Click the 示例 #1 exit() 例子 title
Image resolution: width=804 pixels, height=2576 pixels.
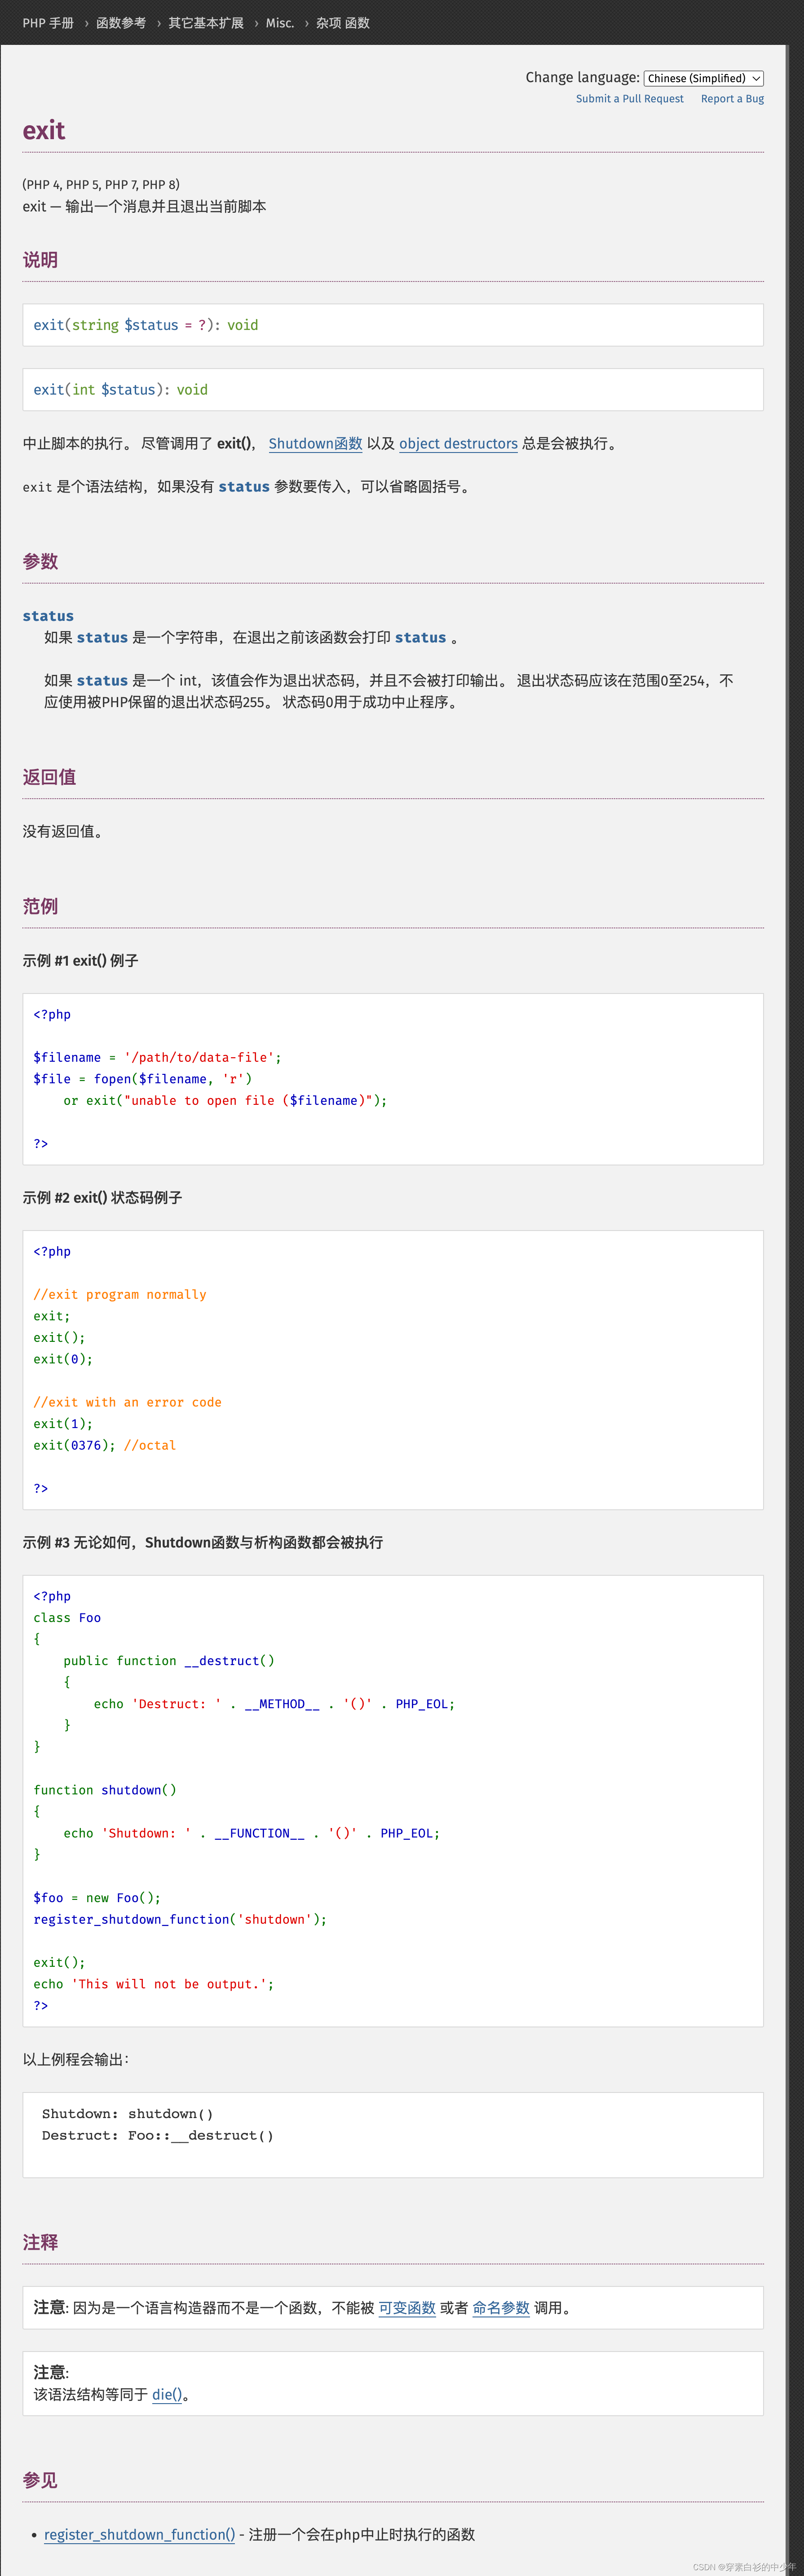[x=80, y=961]
